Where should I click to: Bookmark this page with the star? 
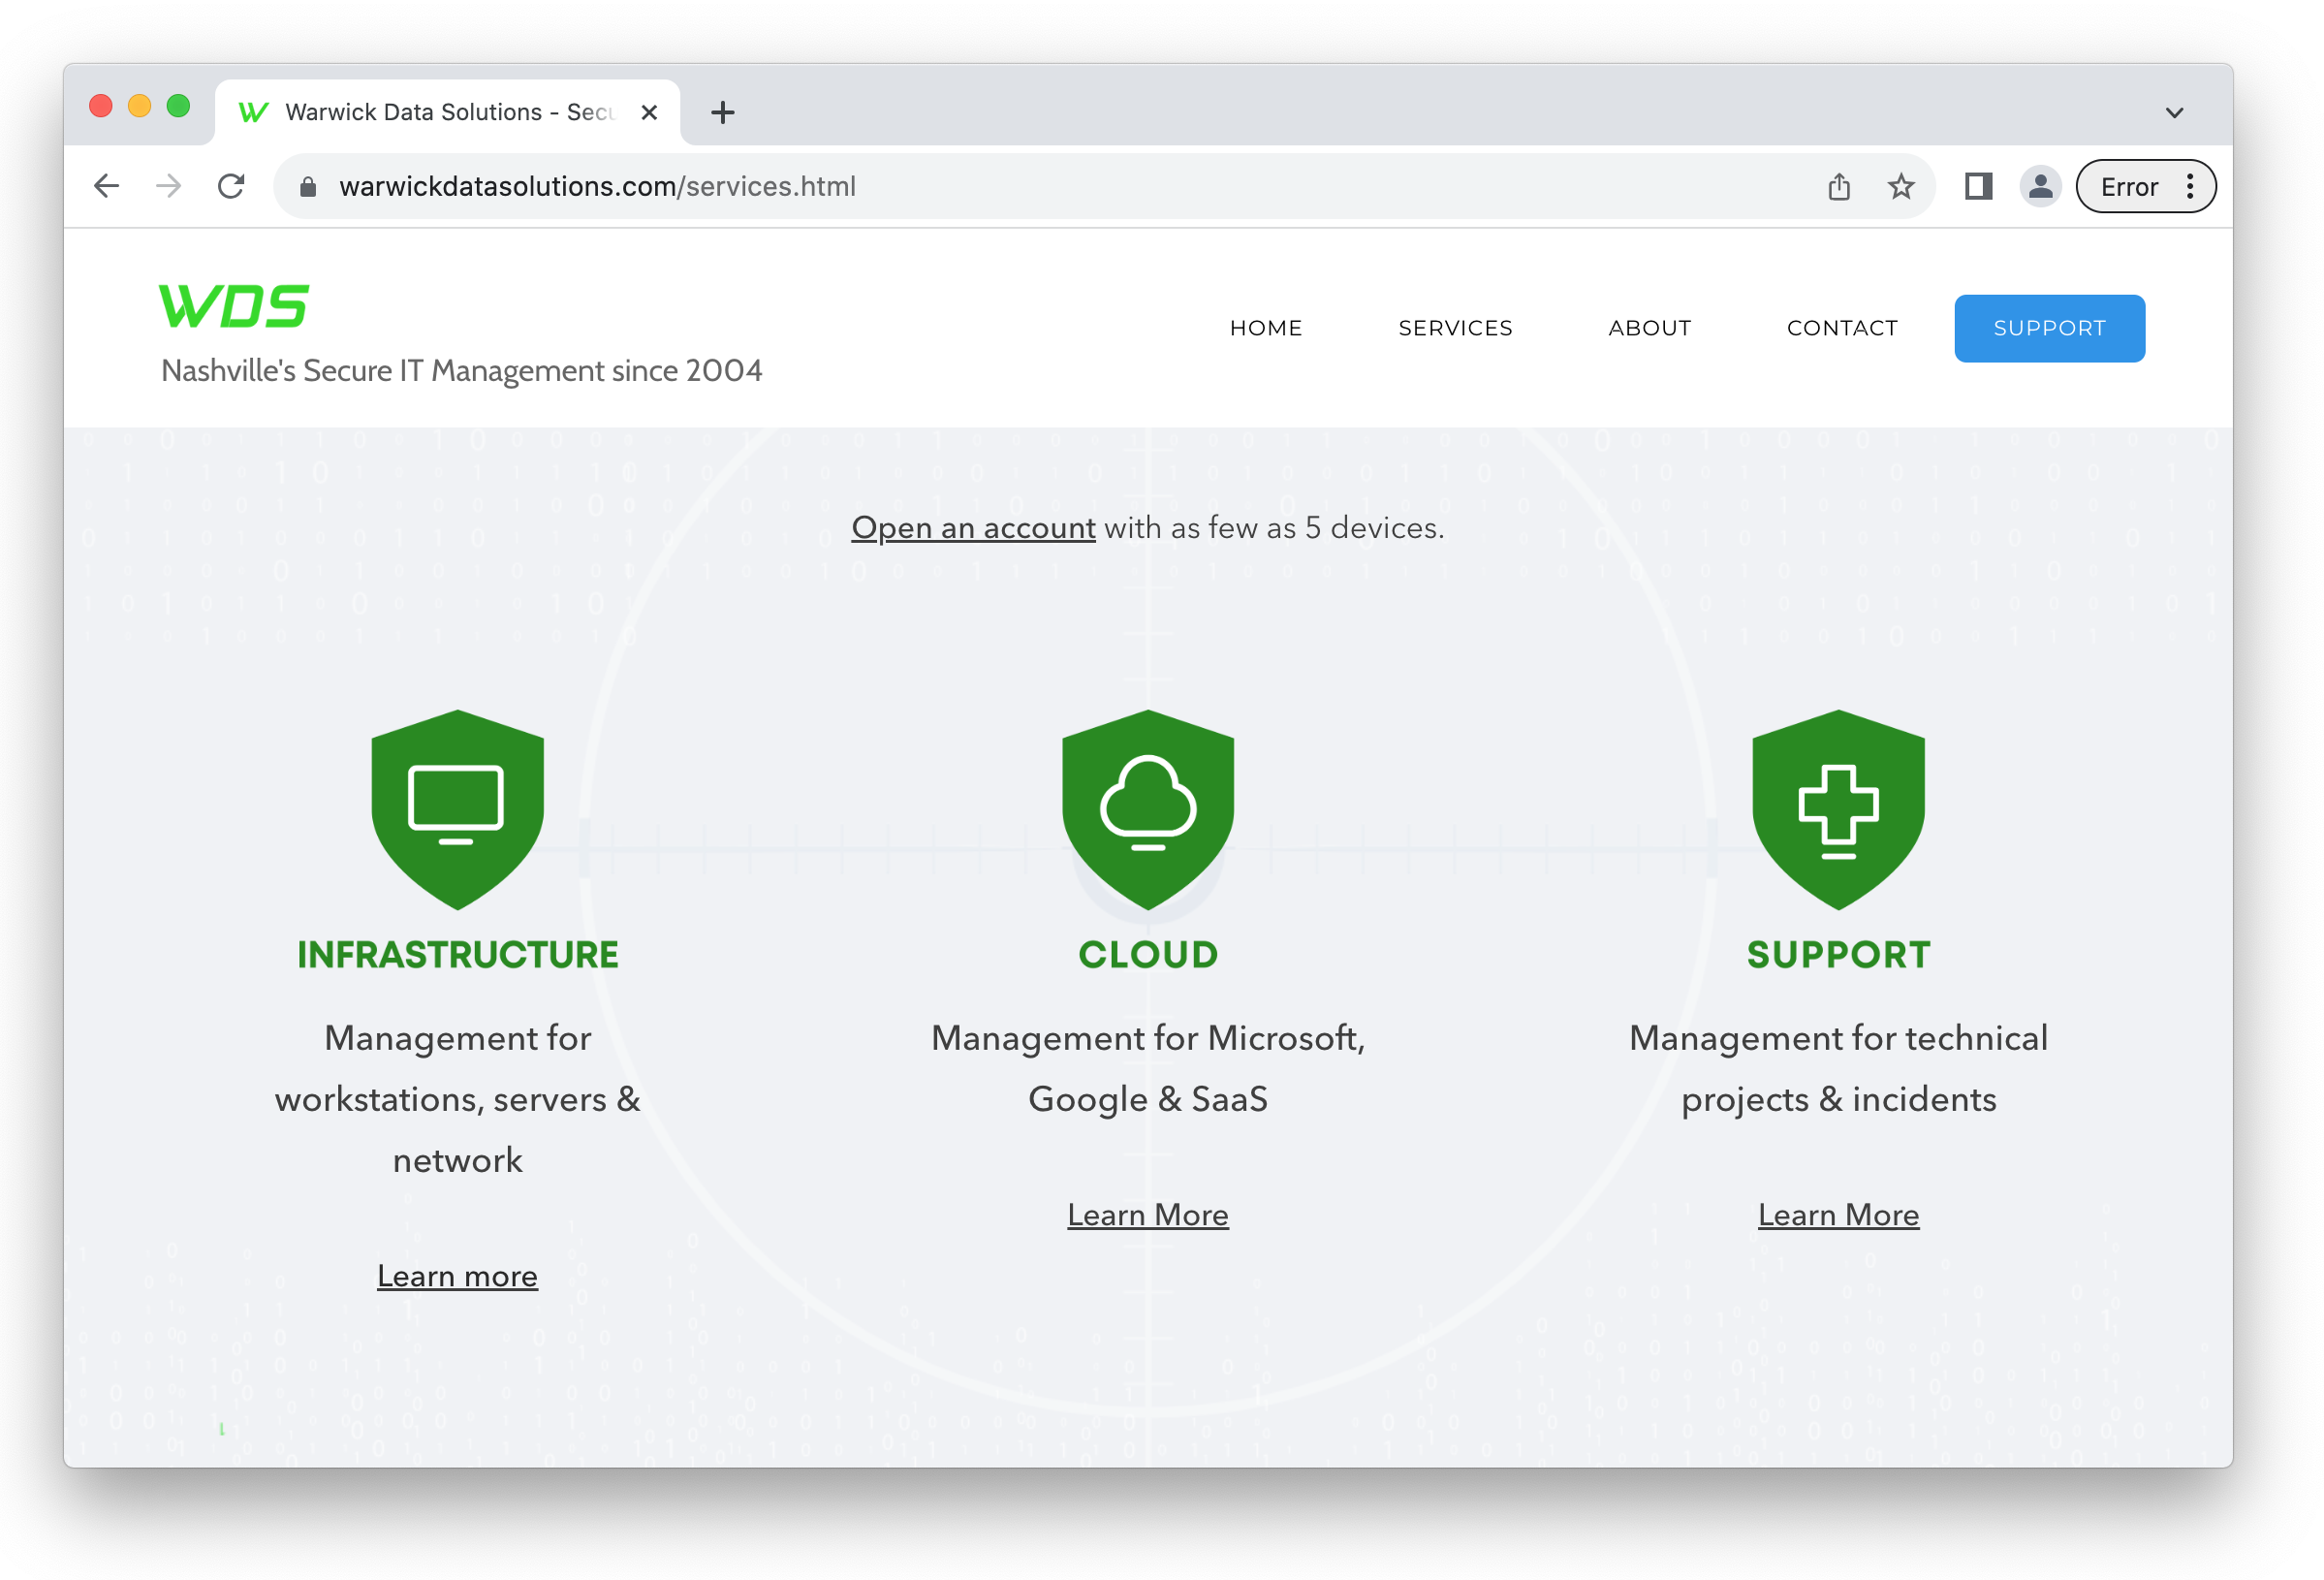pyautogui.click(x=1900, y=186)
